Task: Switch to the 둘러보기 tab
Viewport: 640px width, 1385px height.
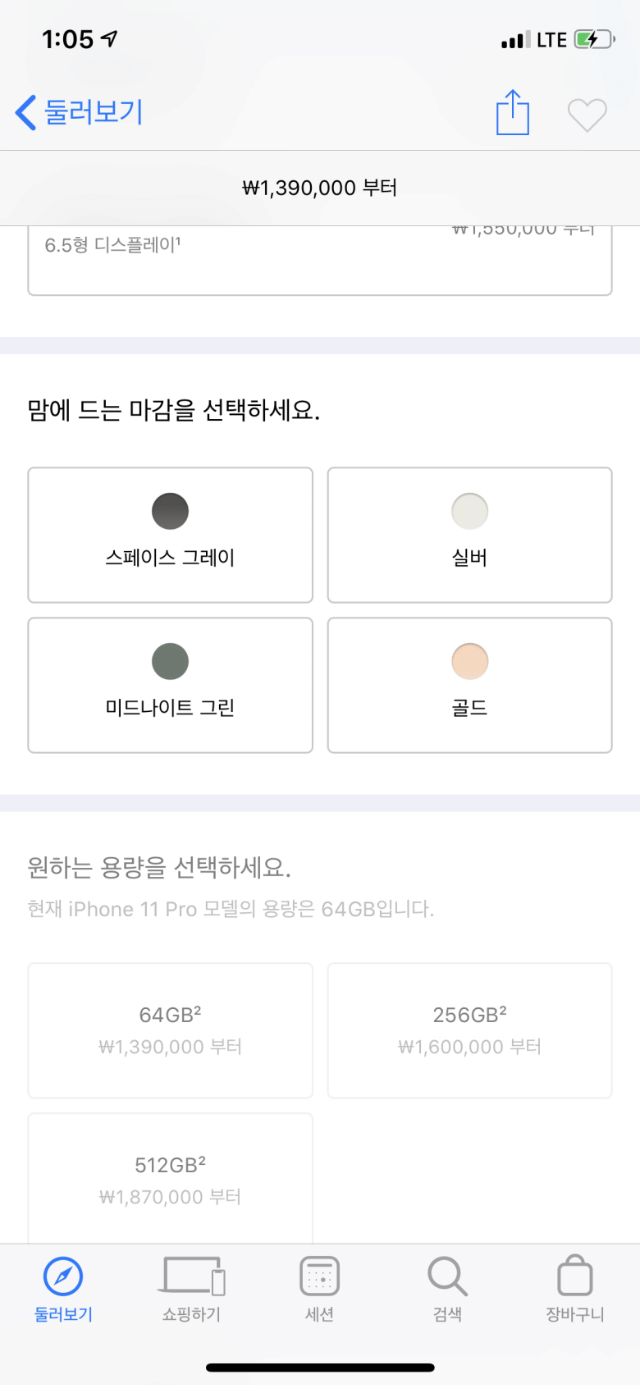Action: [x=63, y=1290]
